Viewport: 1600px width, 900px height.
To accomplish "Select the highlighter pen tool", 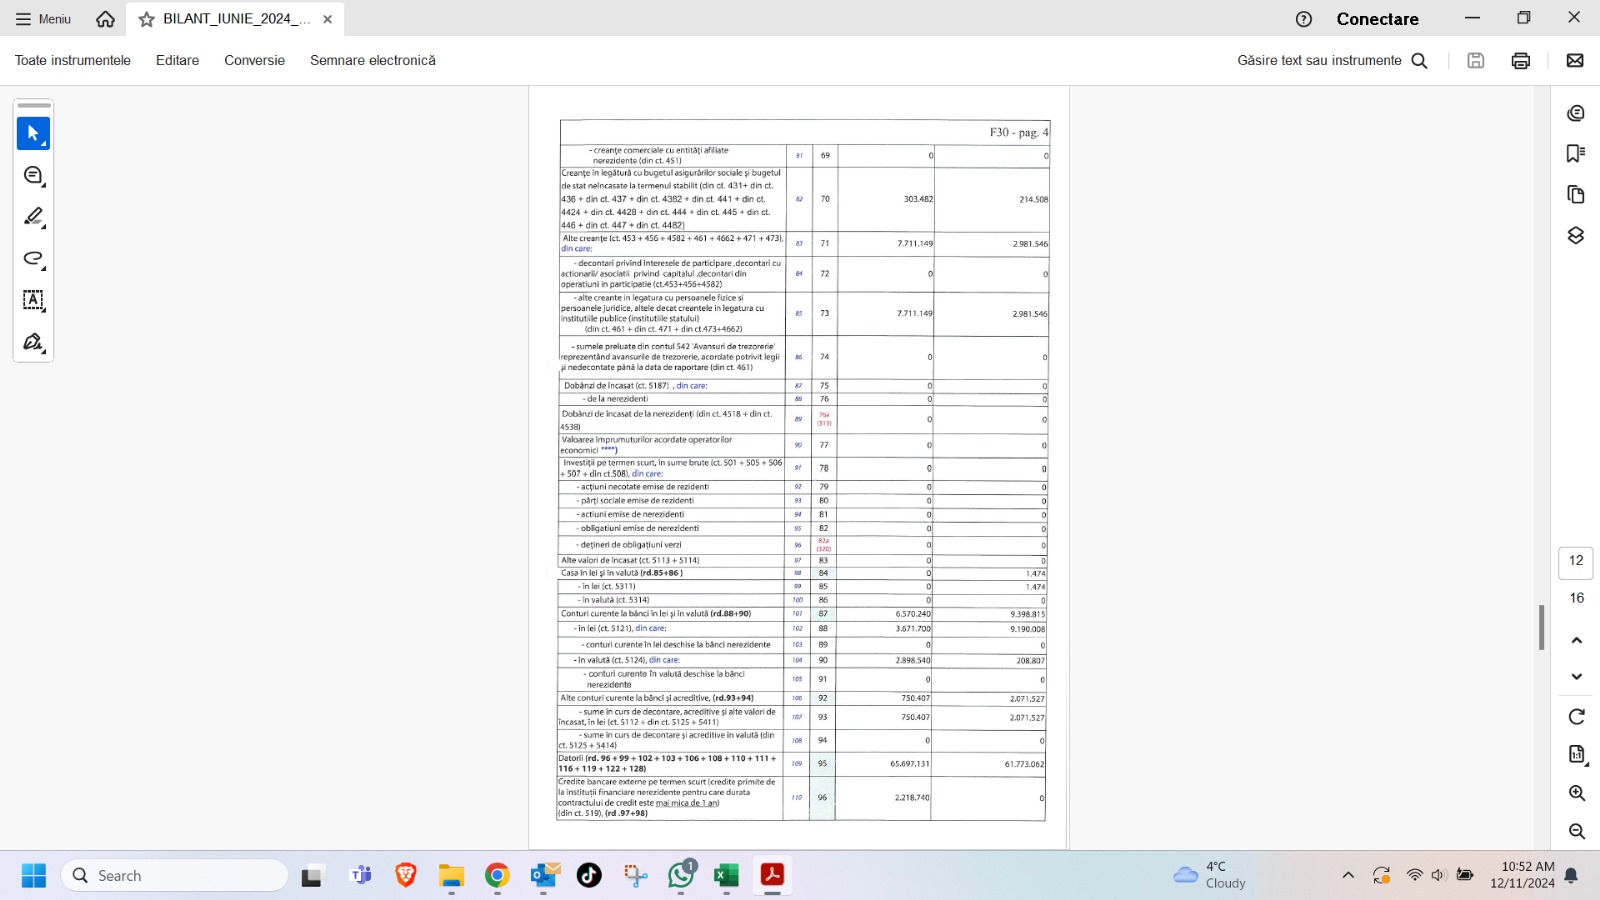I will click(x=33, y=217).
